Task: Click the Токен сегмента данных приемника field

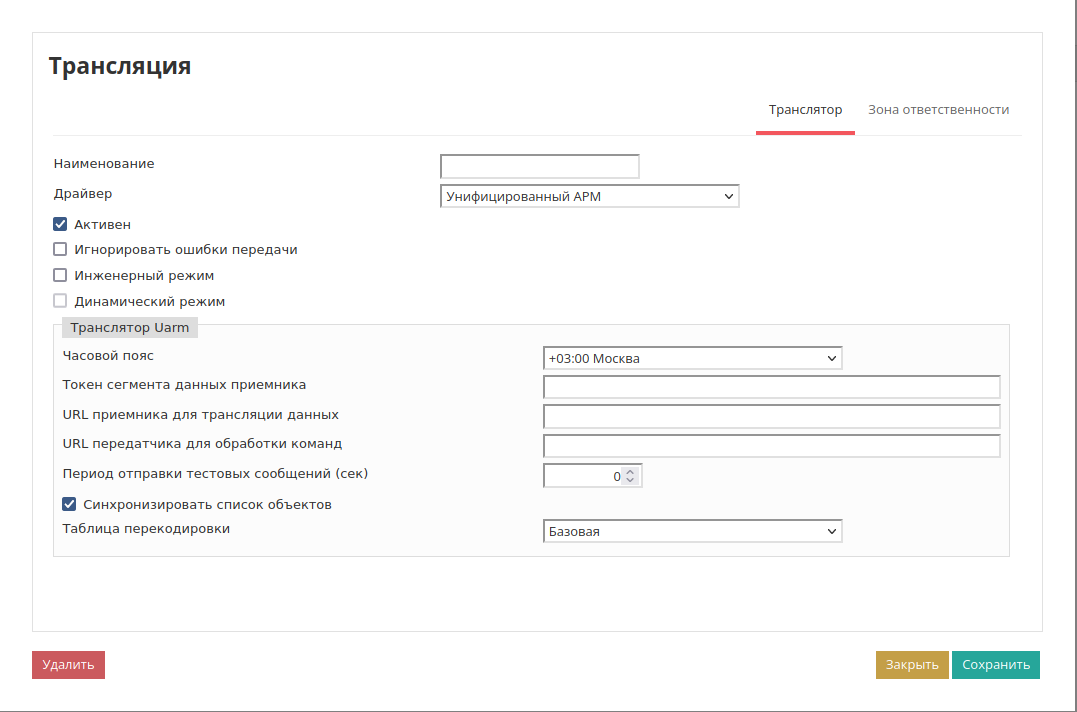Action: click(771, 387)
